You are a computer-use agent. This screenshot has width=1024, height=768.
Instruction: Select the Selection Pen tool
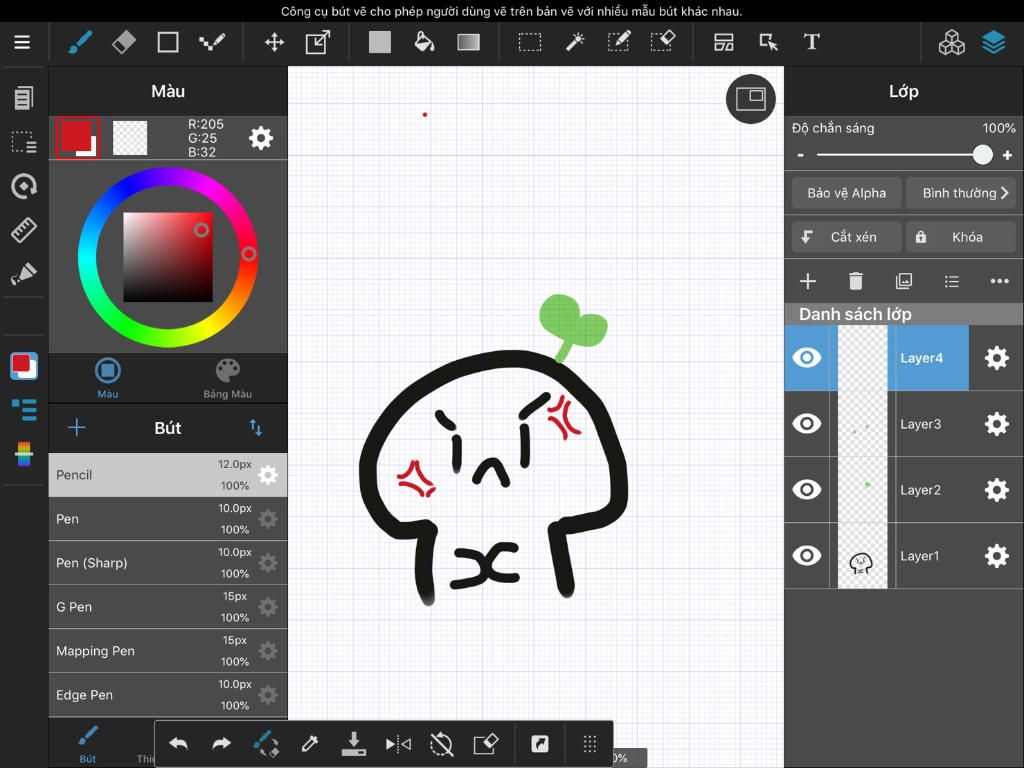[618, 42]
